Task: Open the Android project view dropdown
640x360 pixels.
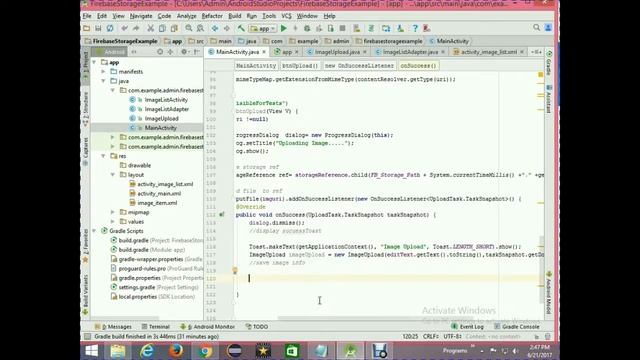Action: [x=109, y=52]
